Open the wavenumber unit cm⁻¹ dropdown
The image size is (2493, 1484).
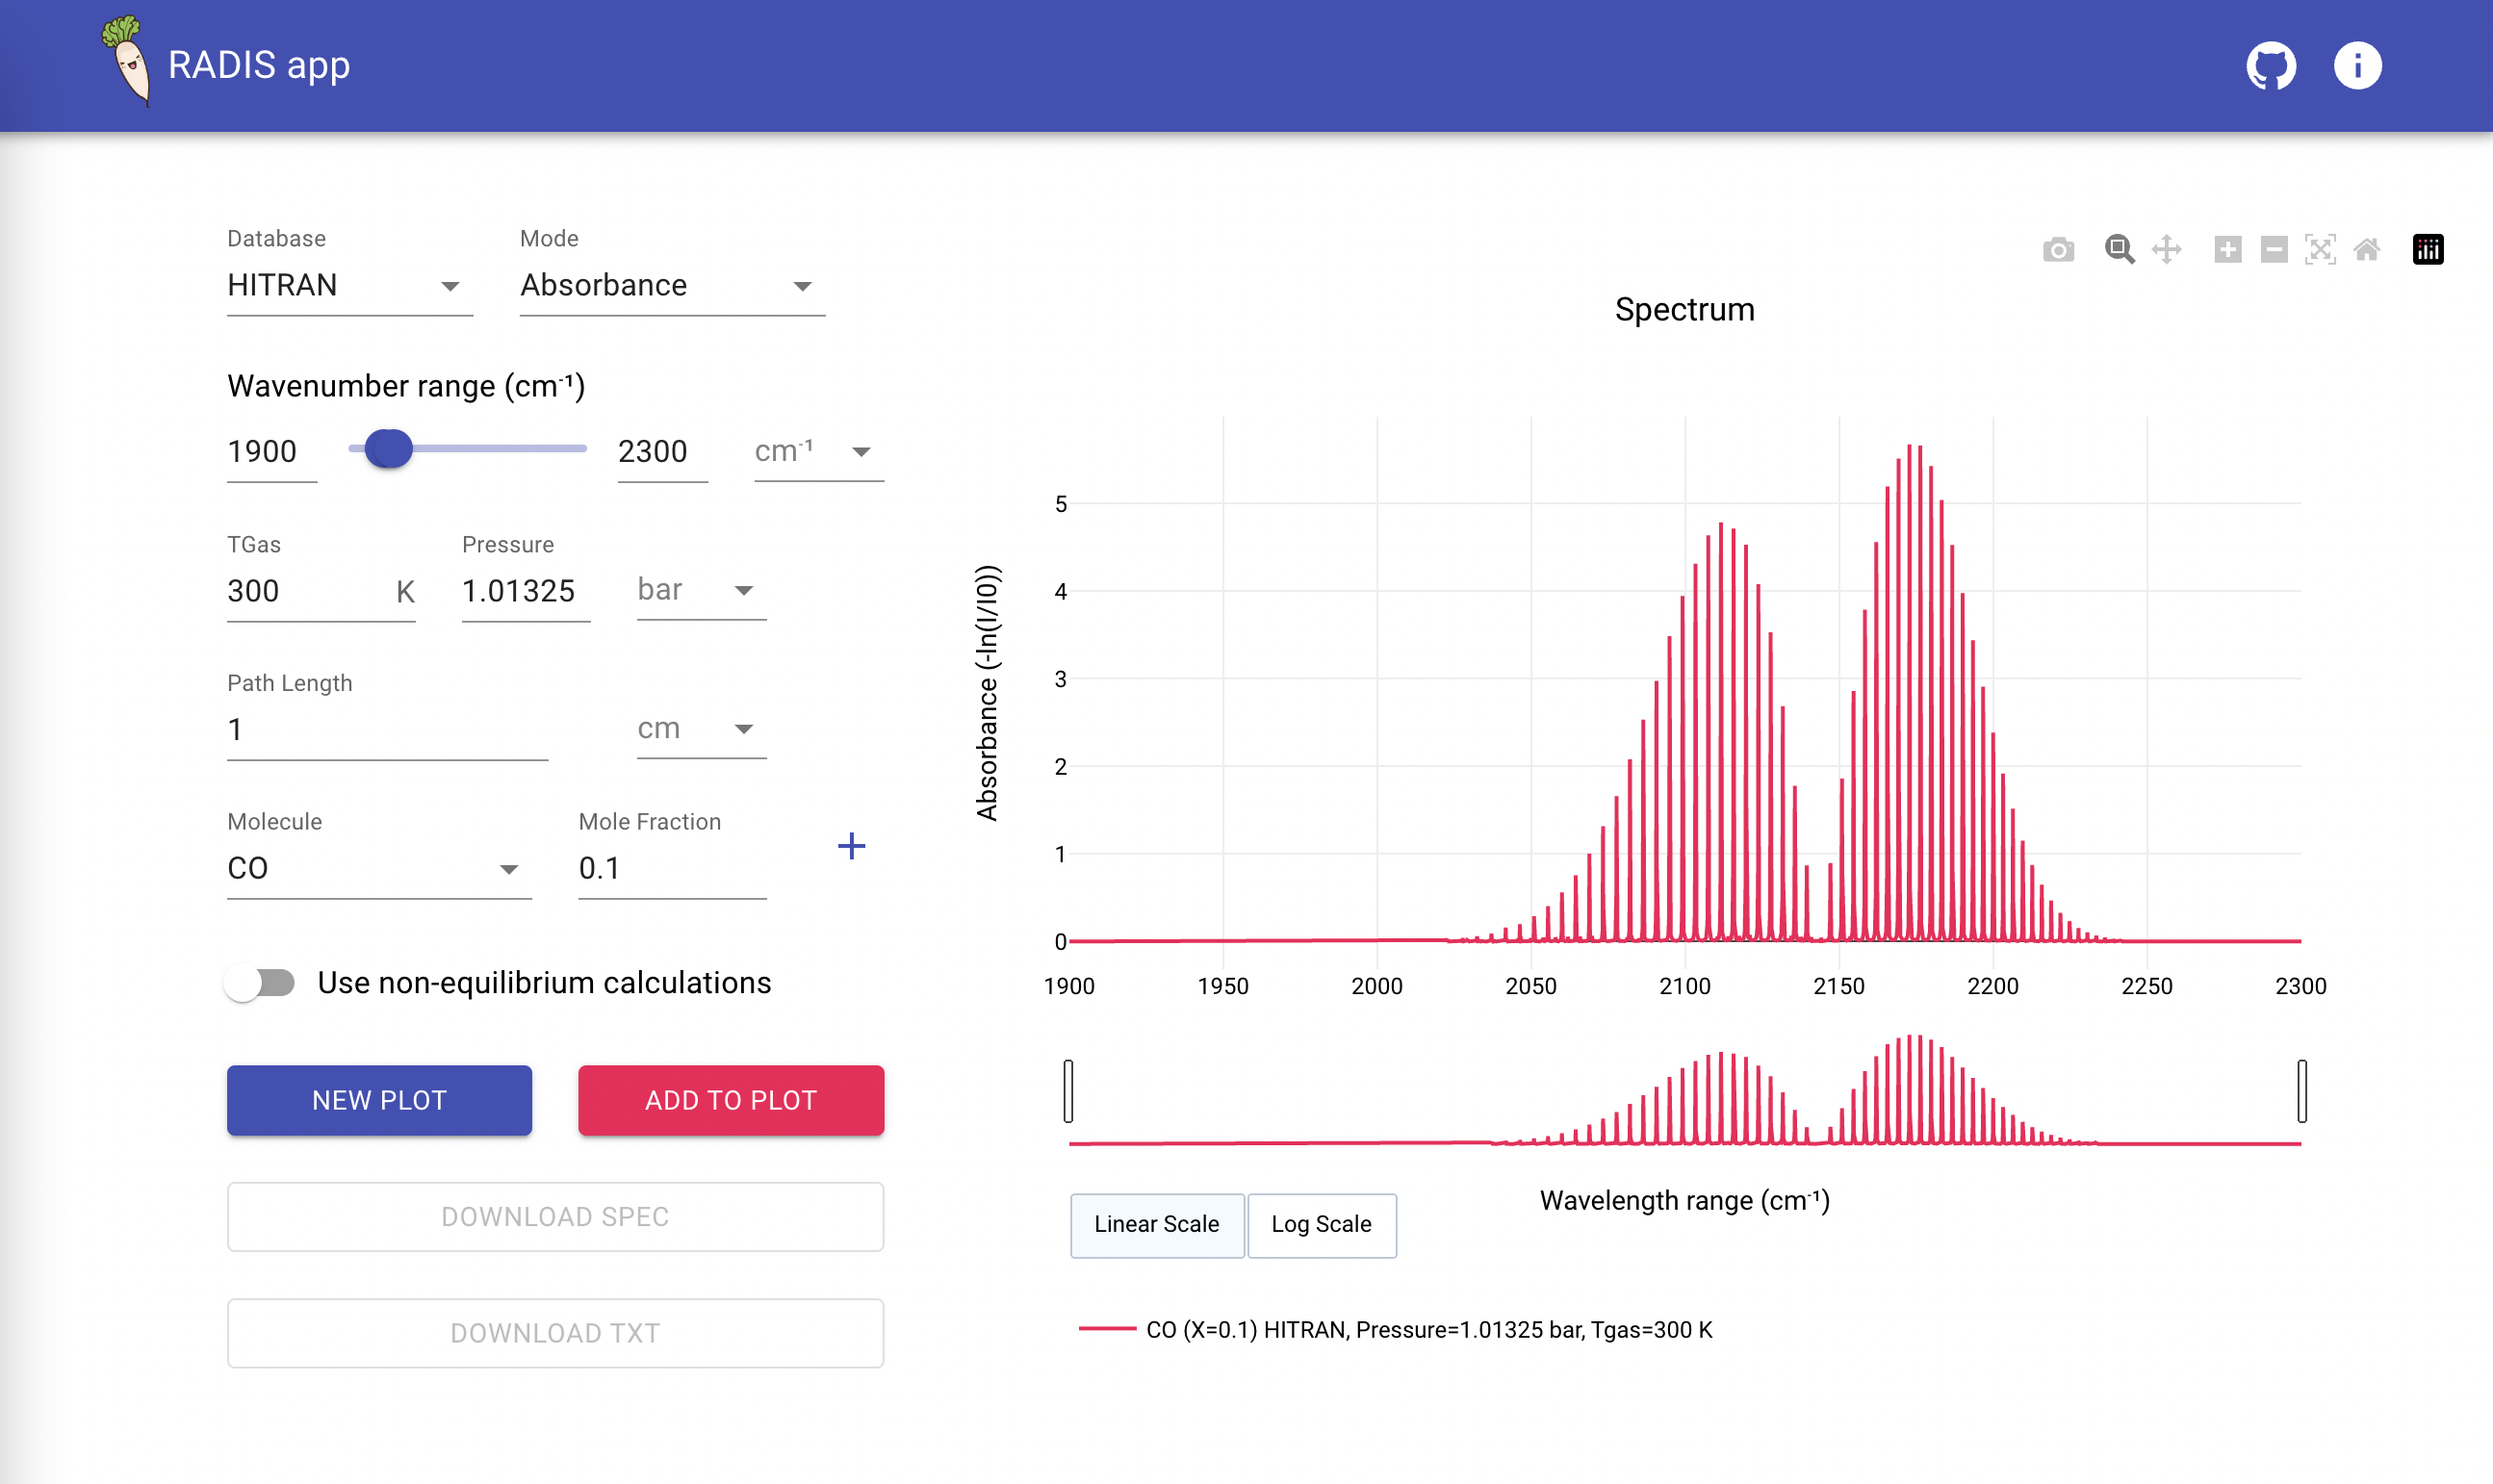[x=818, y=452]
